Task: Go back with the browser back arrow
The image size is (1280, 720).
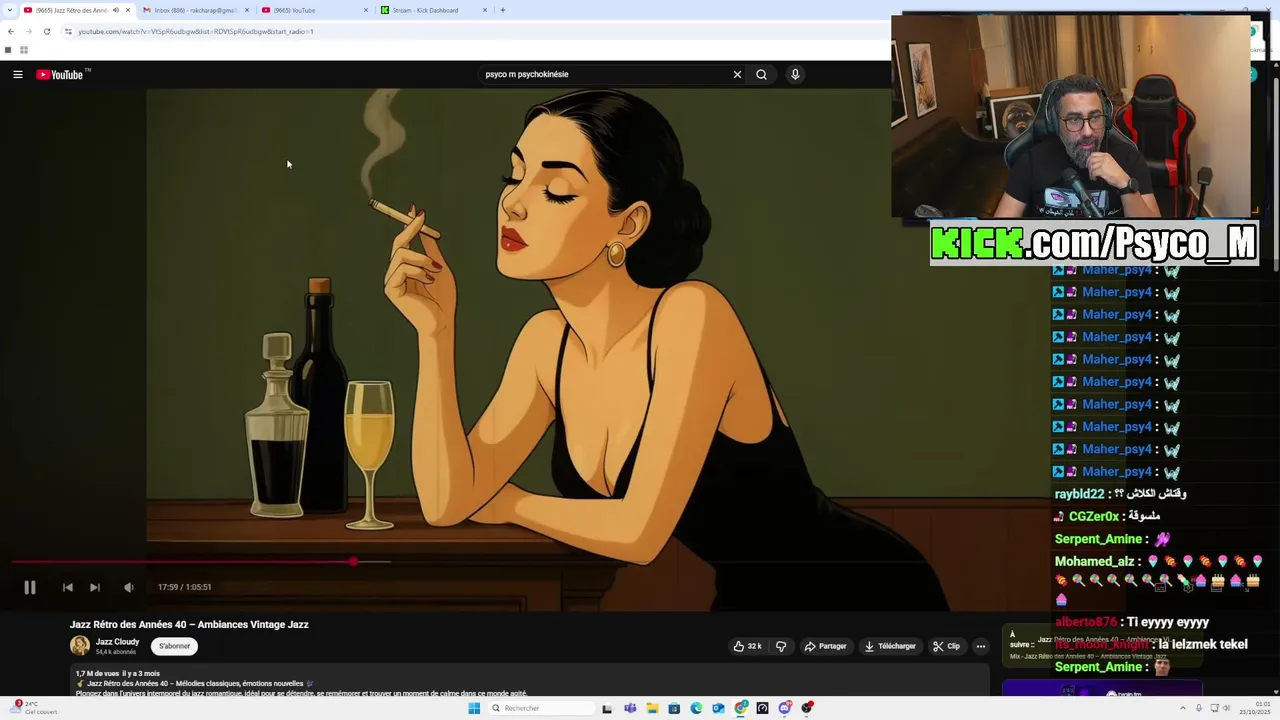Action: click(x=11, y=31)
